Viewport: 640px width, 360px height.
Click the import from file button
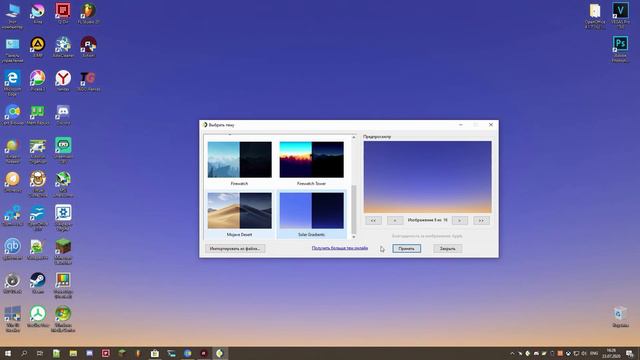(x=235, y=248)
